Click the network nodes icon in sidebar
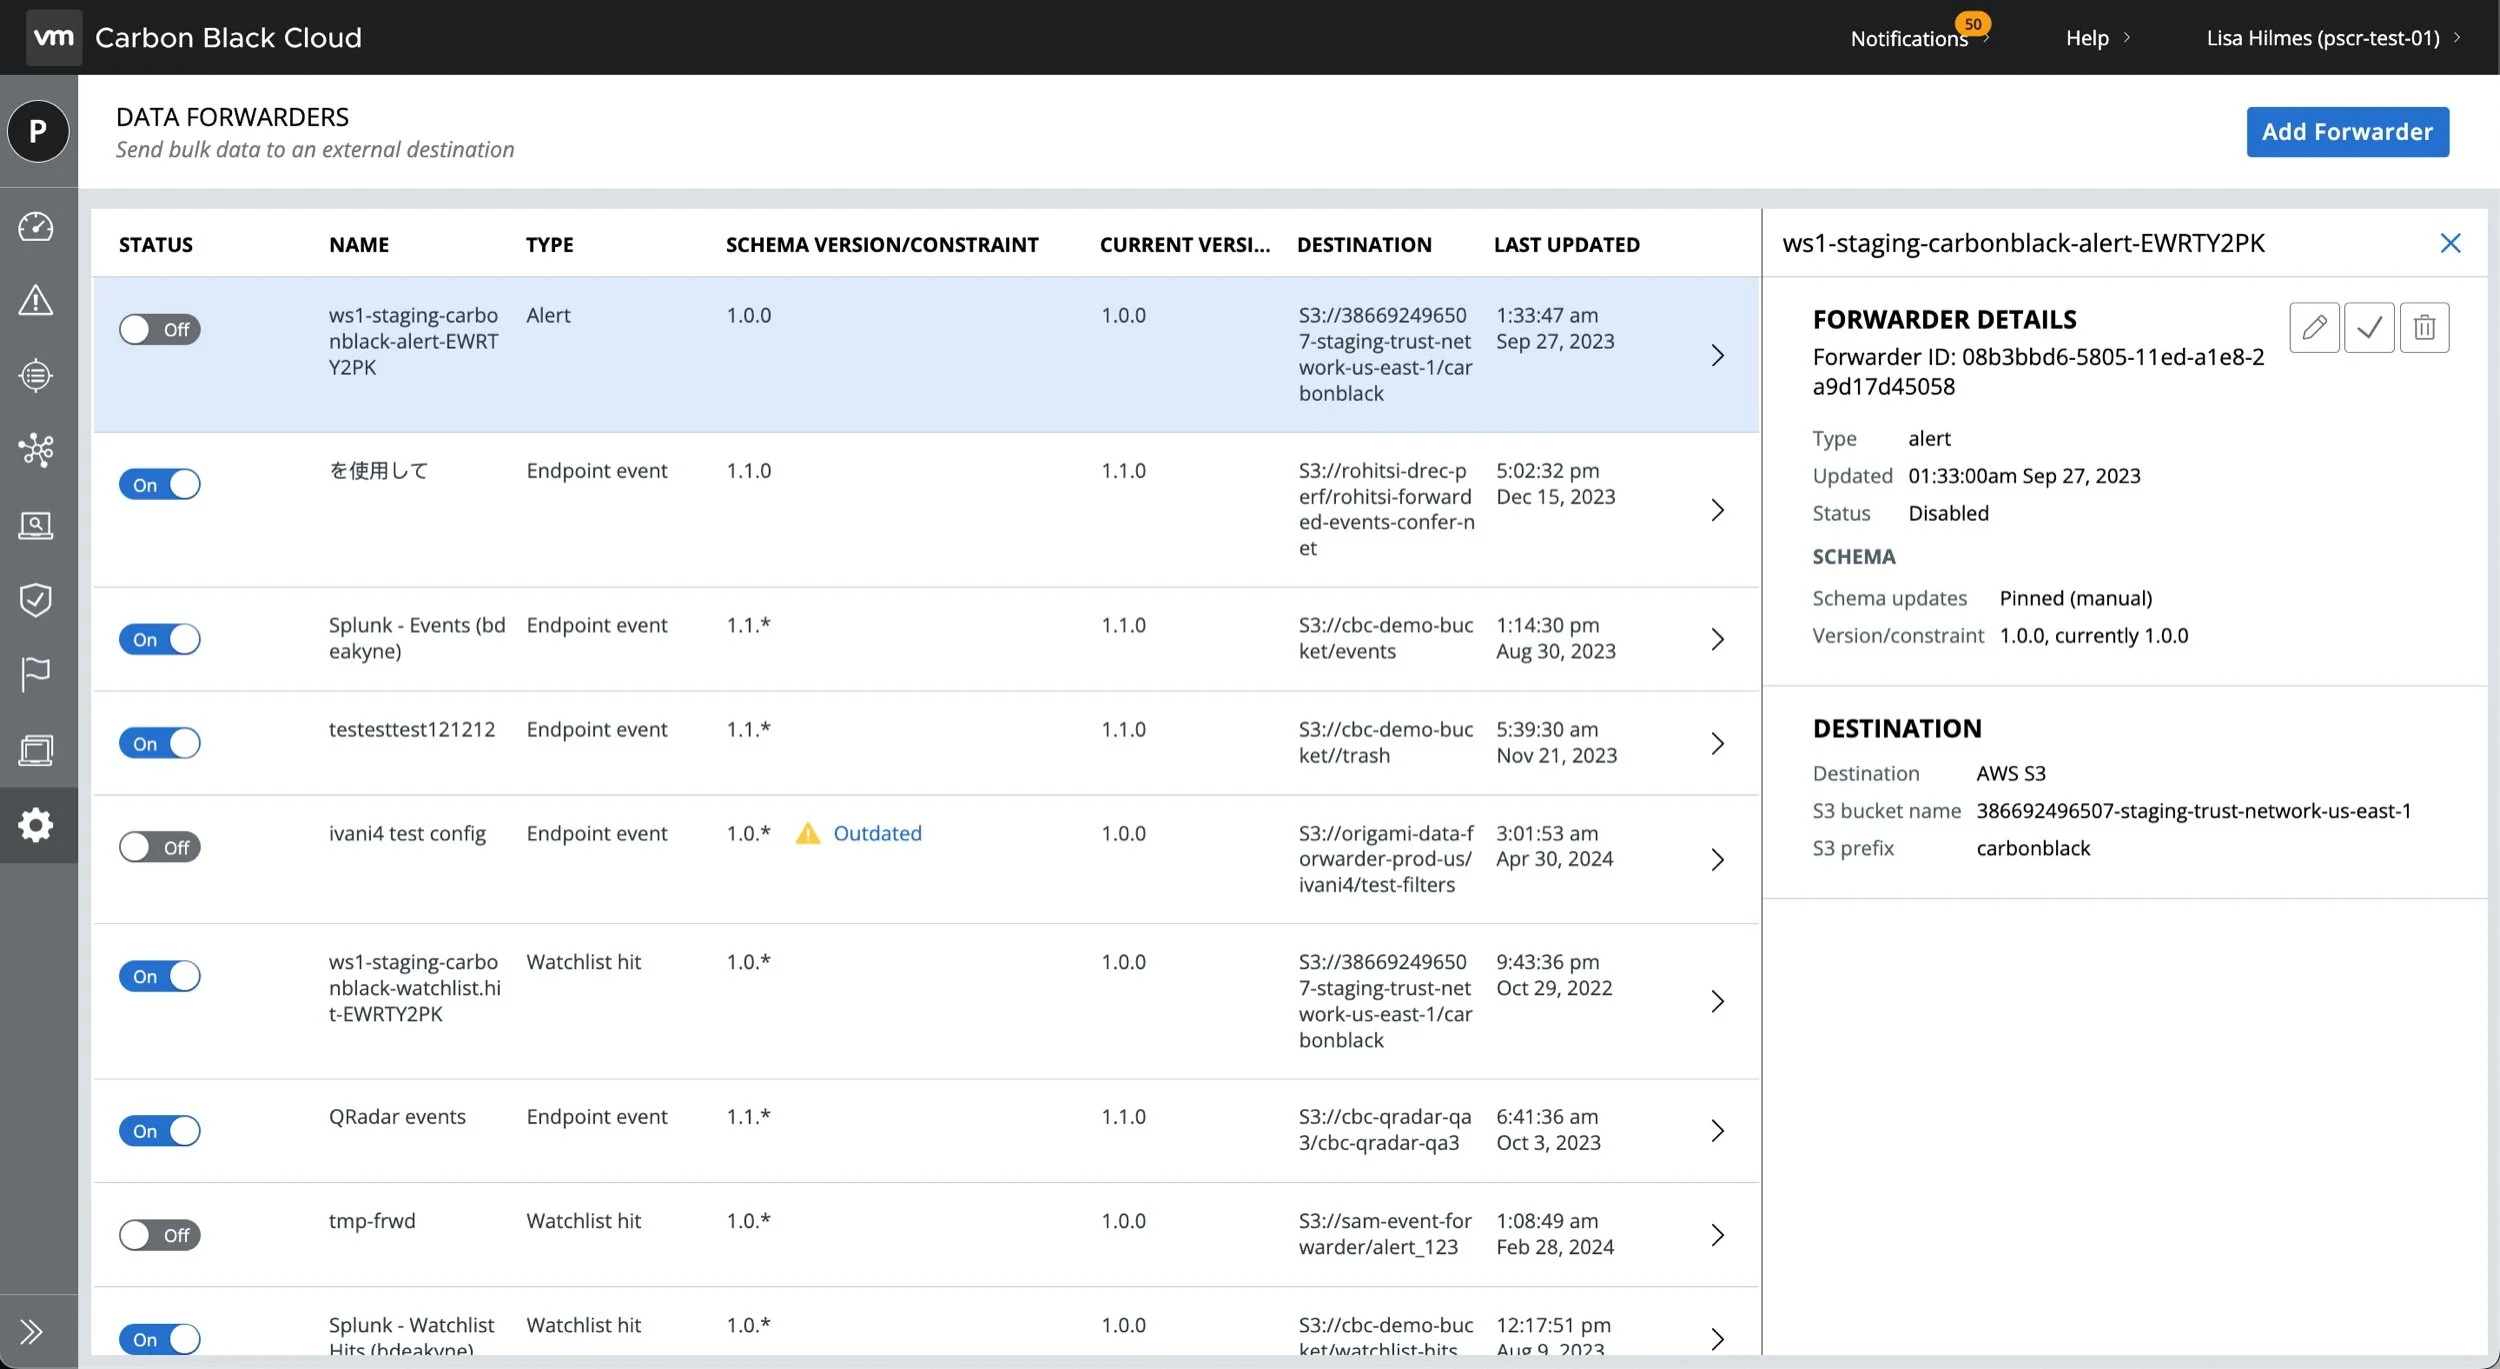Image resolution: width=2500 pixels, height=1369 pixels. [x=36, y=450]
